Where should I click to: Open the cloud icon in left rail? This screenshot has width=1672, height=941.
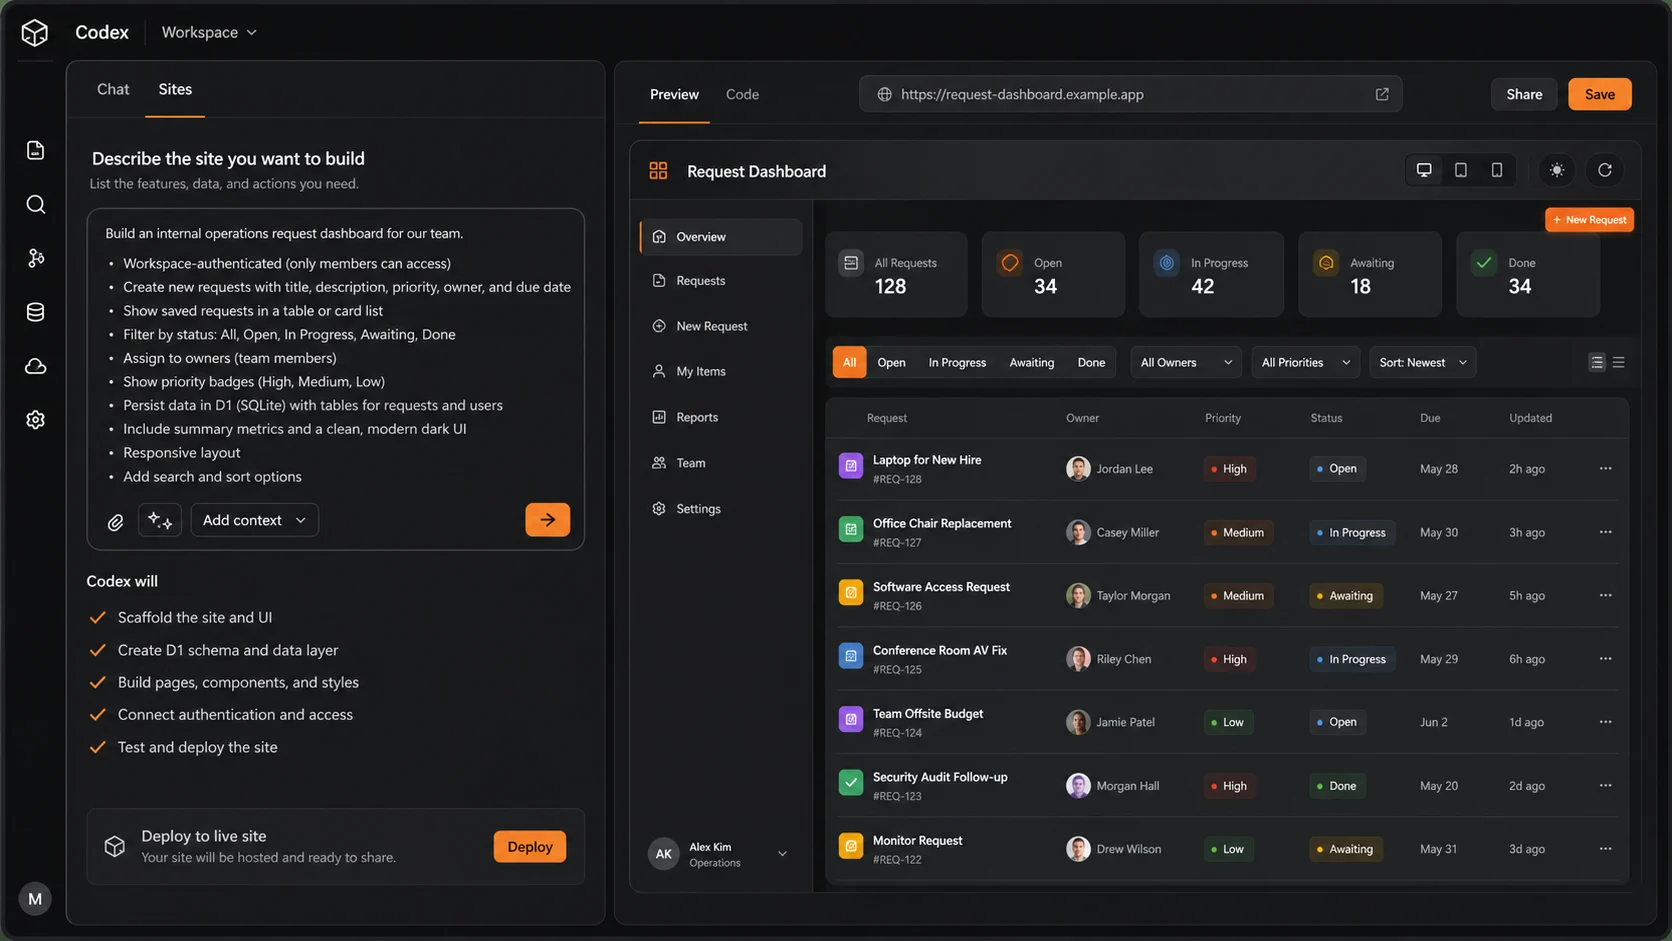[x=36, y=366]
